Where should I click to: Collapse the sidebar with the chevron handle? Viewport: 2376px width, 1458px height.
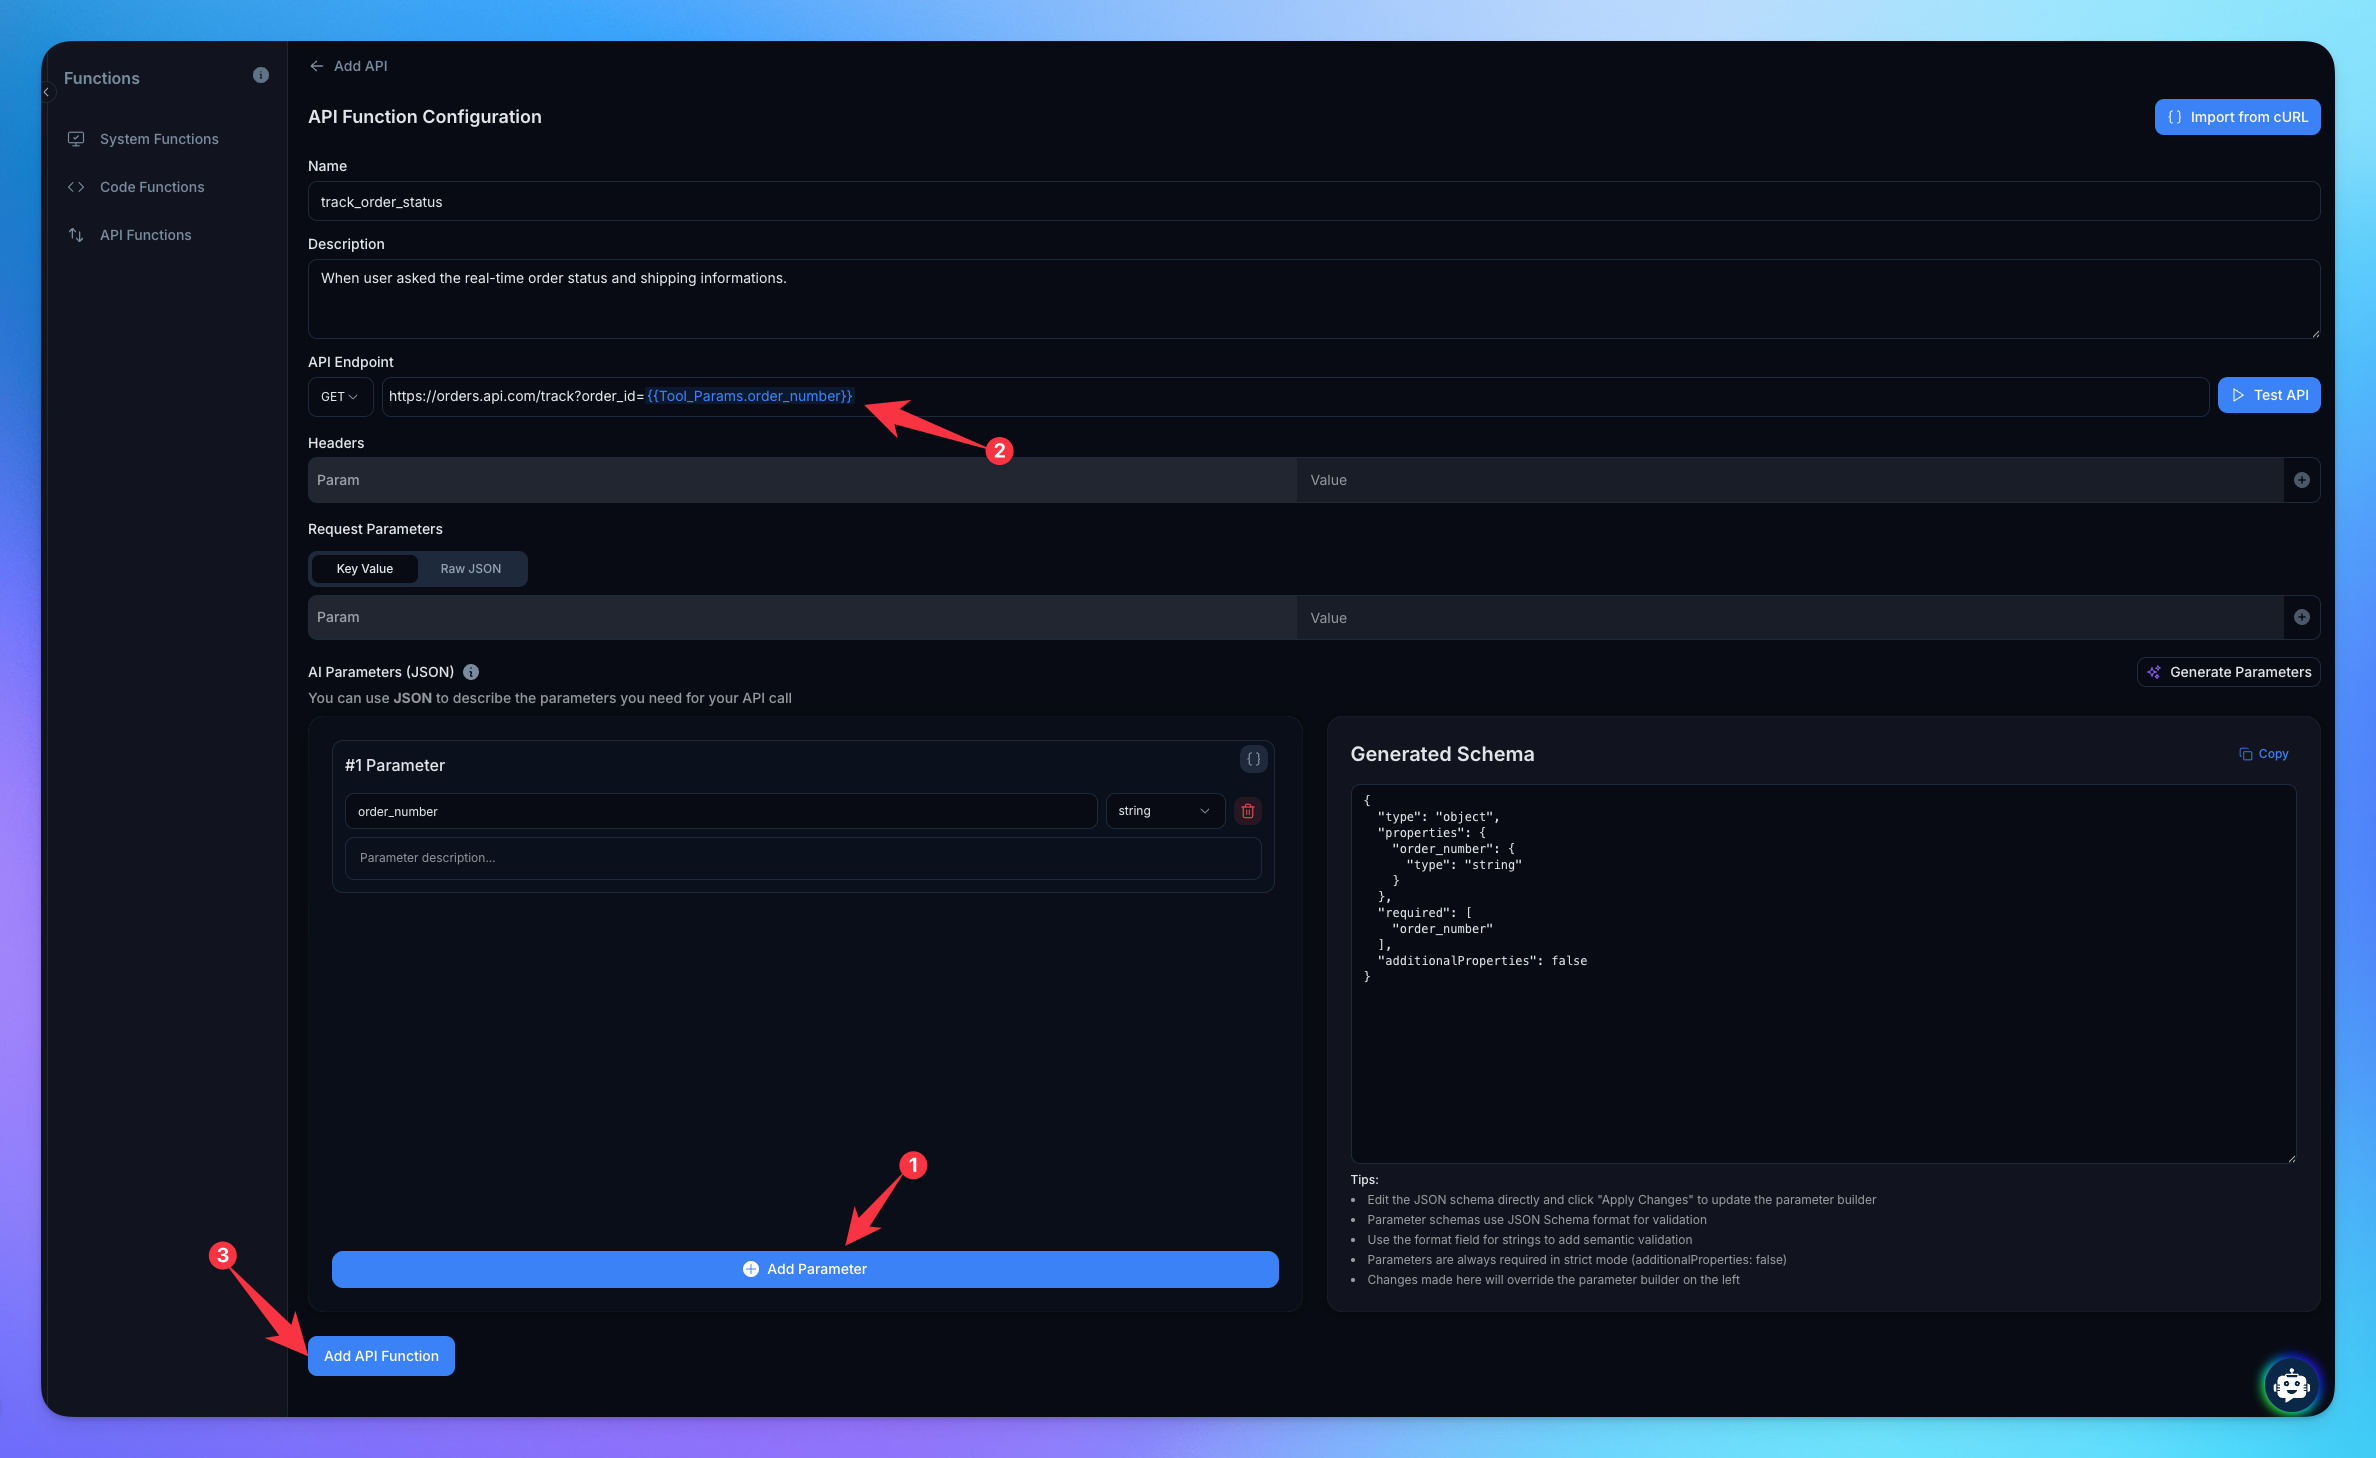click(x=46, y=92)
